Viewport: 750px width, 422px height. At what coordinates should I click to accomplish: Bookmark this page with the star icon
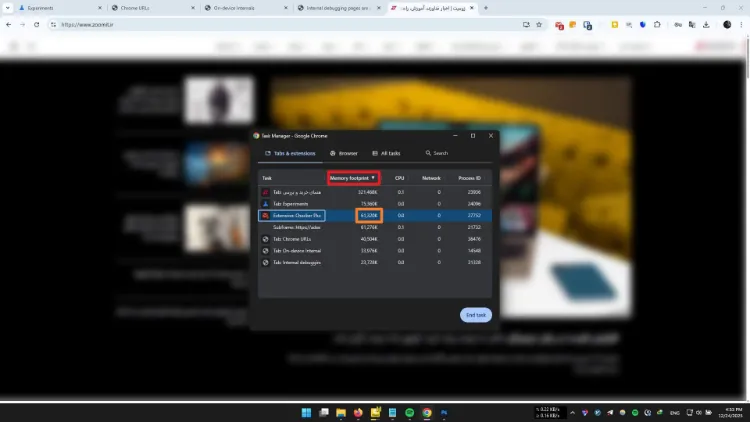click(x=539, y=24)
